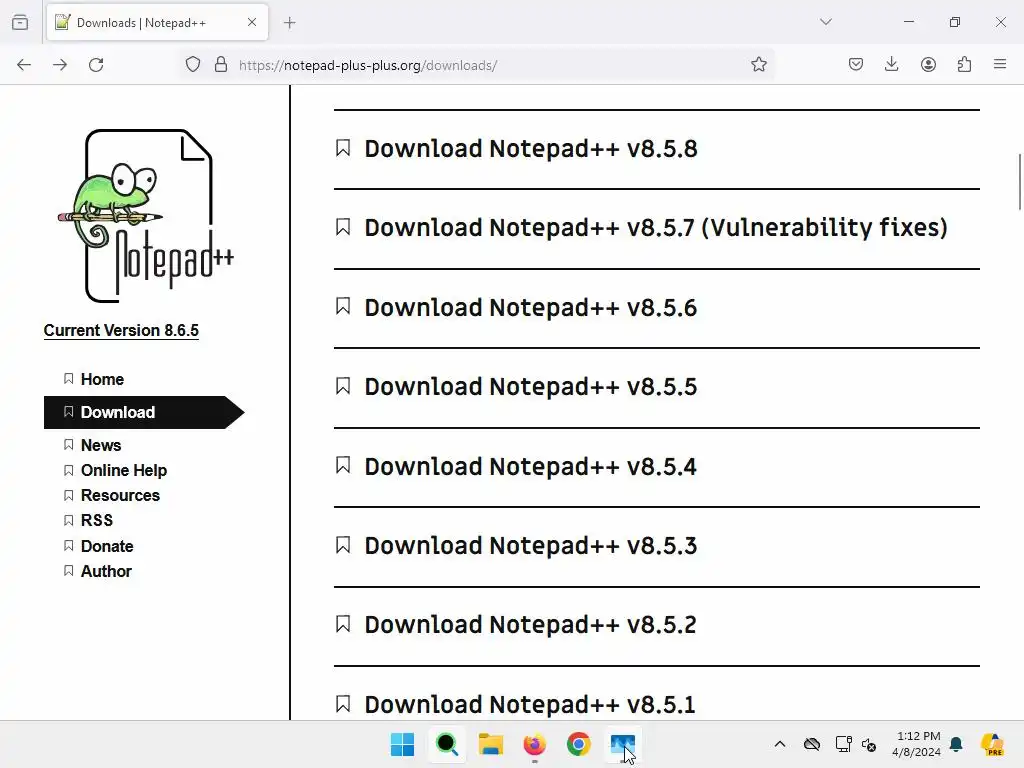Open the Firefox View icon beside tabs

click(20, 23)
